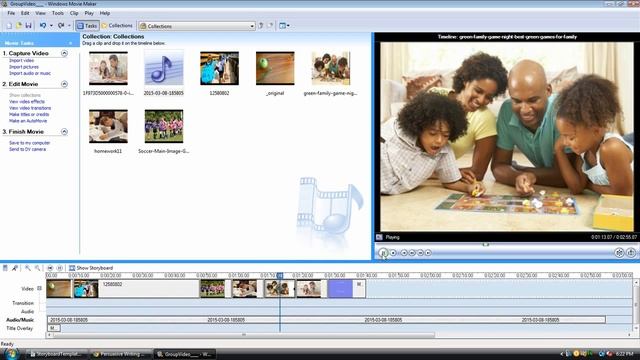The height and width of the screenshot is (360, 640).
Task: Click Import audio or music link
Action: (x=30, y=73)
